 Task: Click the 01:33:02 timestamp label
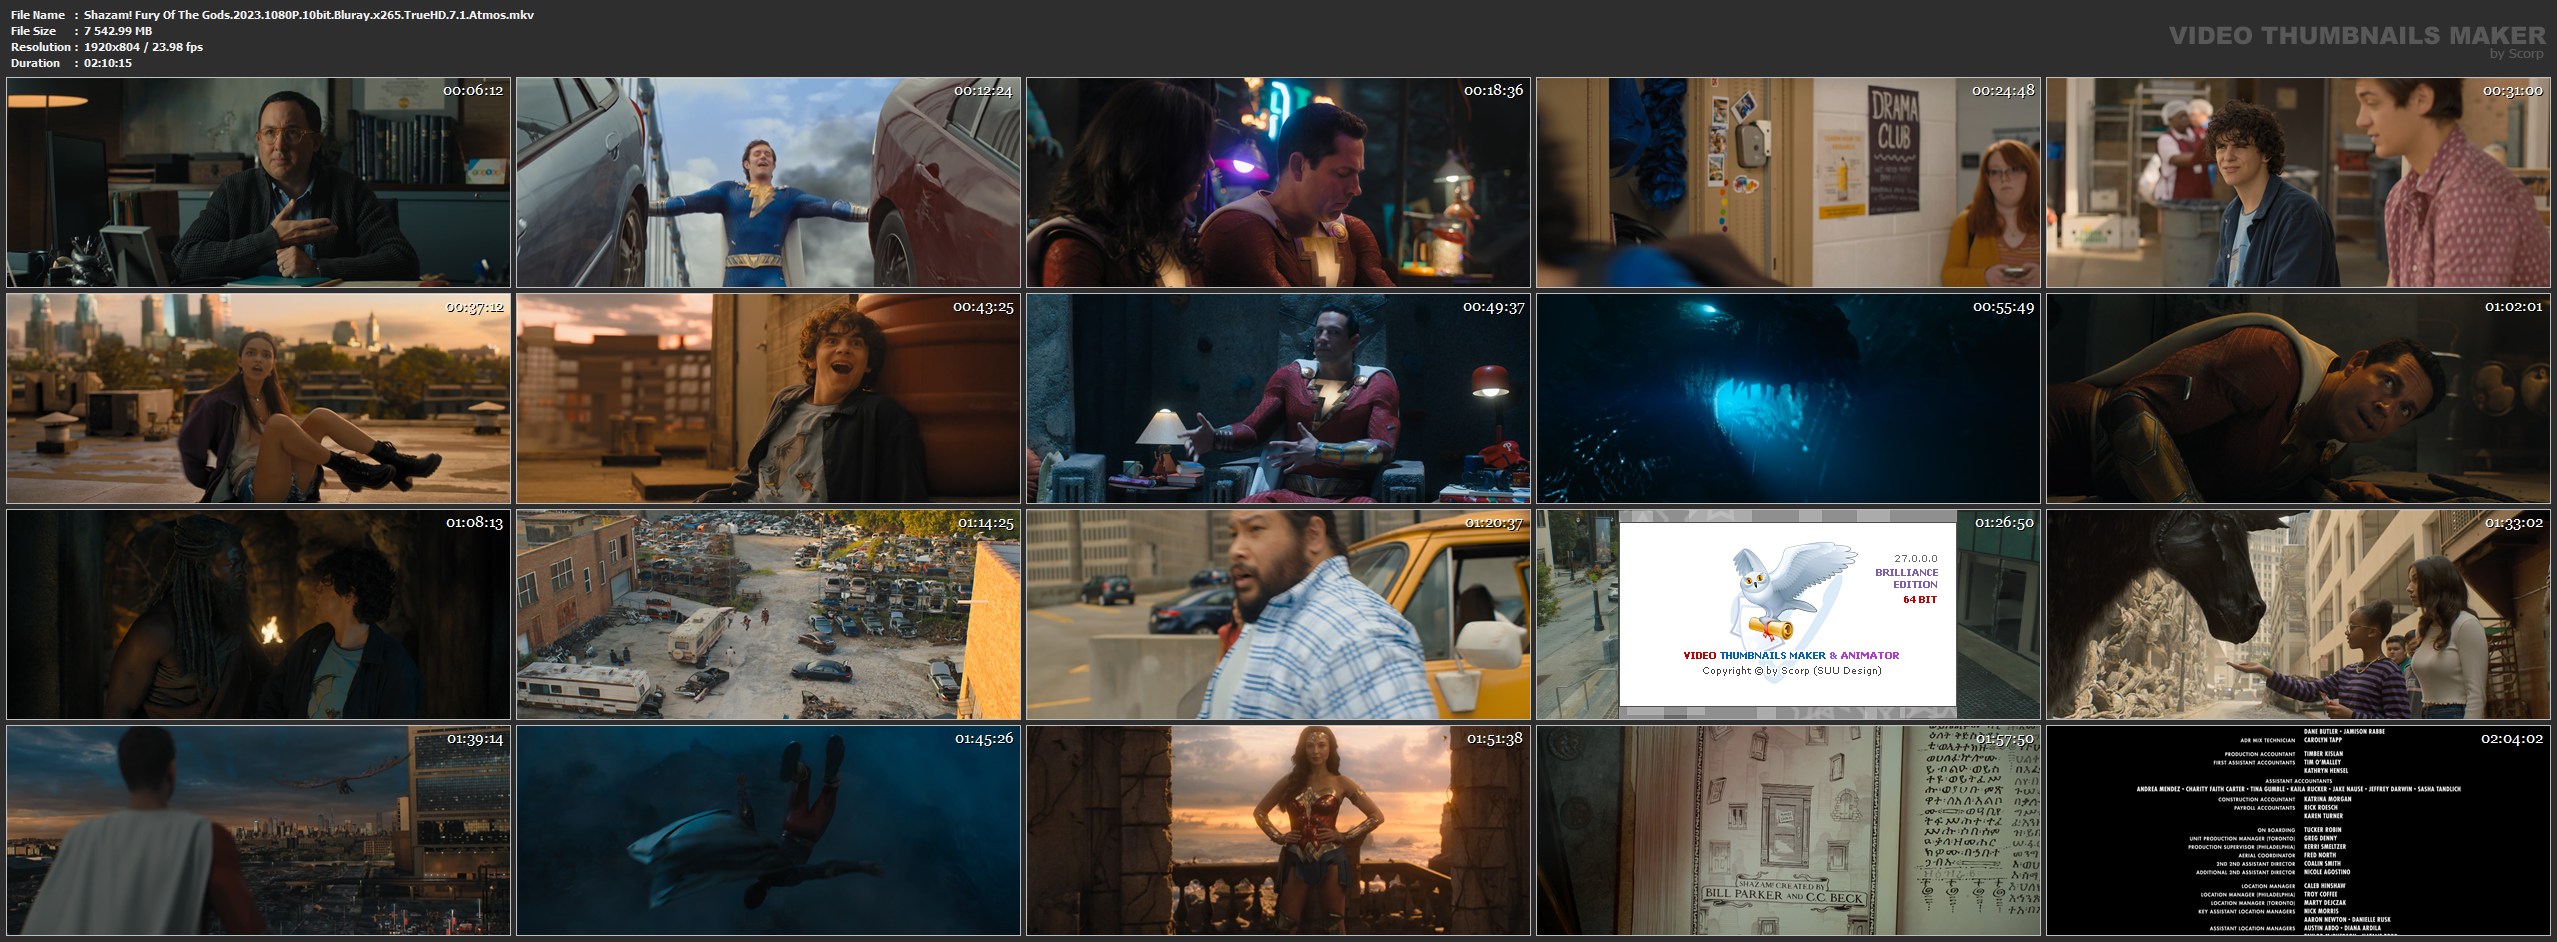(x=2513, y=523)
